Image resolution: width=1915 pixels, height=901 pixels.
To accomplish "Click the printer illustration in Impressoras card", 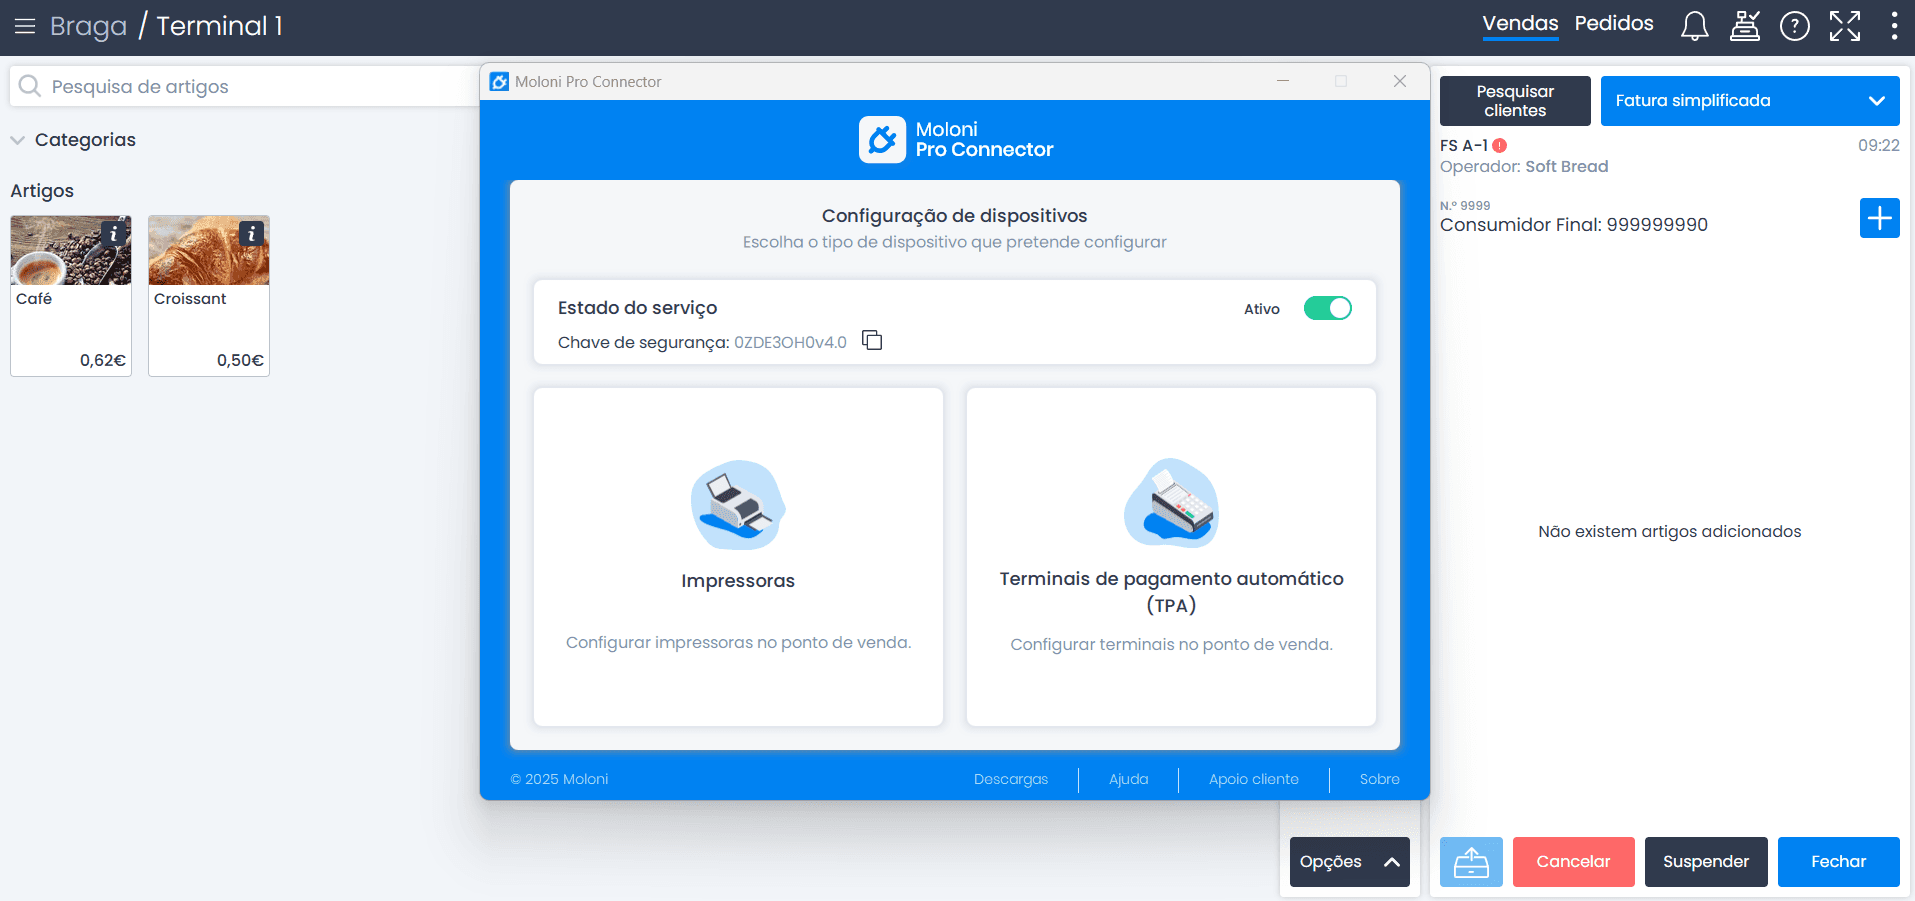I will coord(738,505).
